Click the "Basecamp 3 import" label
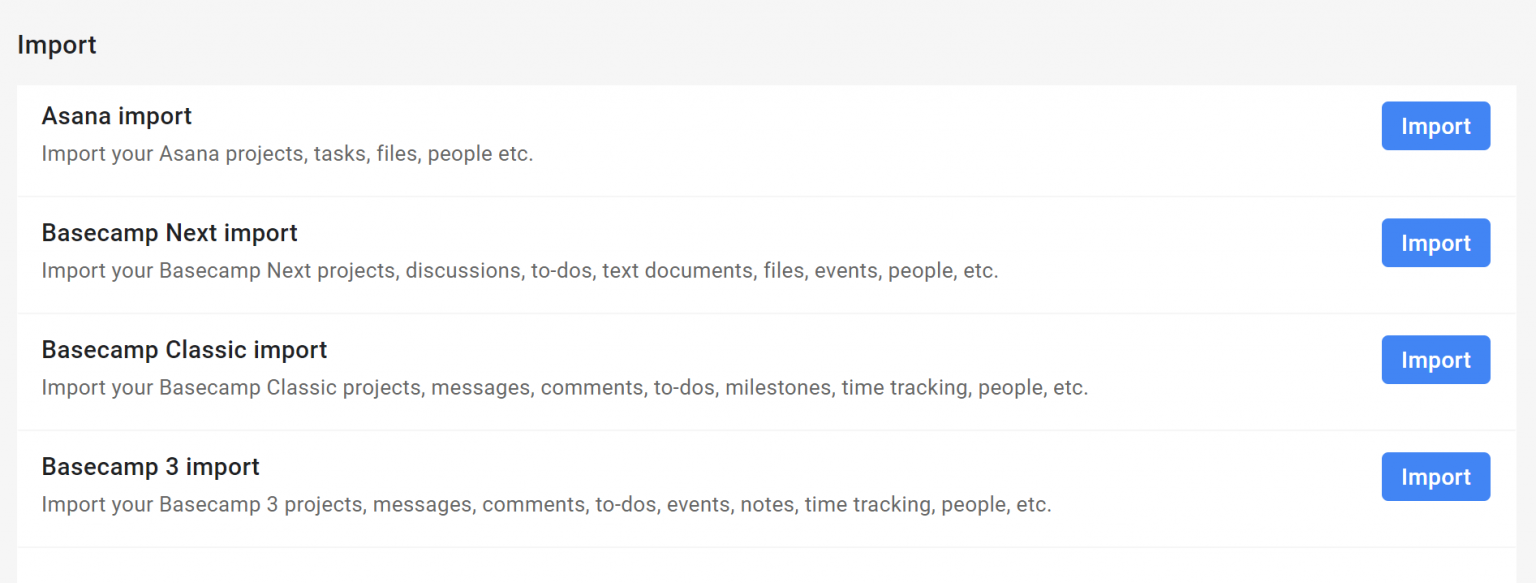Image resolution: width=1536 pixels, height=583 pixels. pos(150,466)
